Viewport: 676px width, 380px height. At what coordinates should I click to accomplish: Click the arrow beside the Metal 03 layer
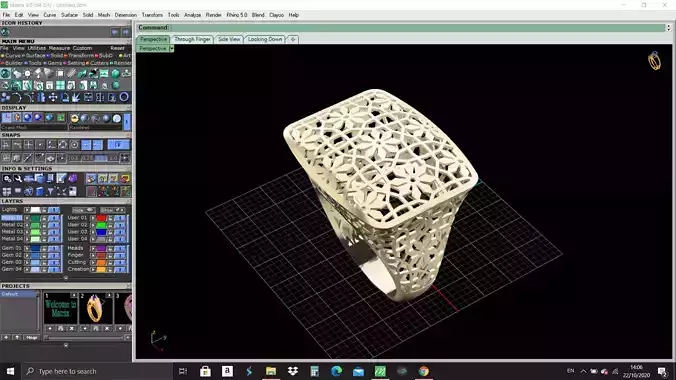pos(27,232)
